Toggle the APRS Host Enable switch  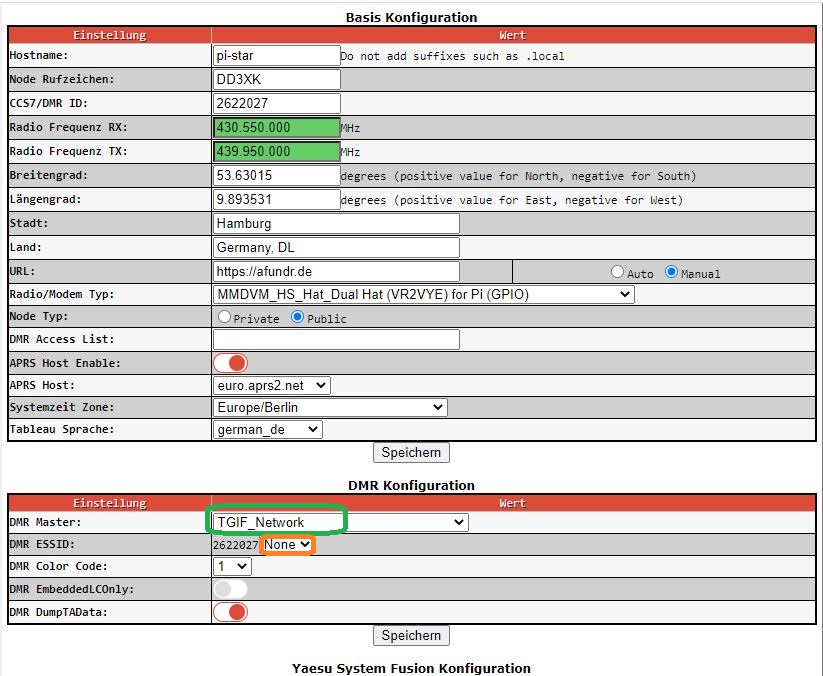point(230,363)
